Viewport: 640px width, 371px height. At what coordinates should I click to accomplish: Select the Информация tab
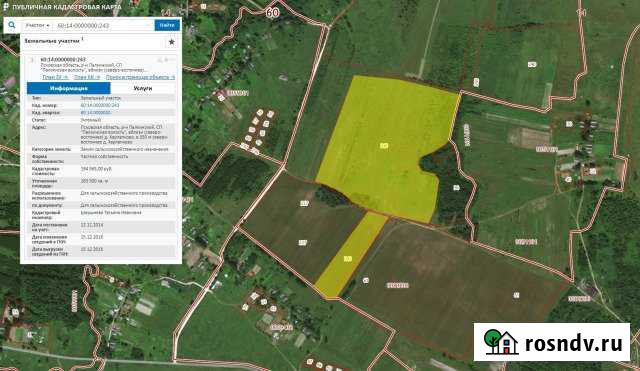pyautogui.click(x=69, y=88)
